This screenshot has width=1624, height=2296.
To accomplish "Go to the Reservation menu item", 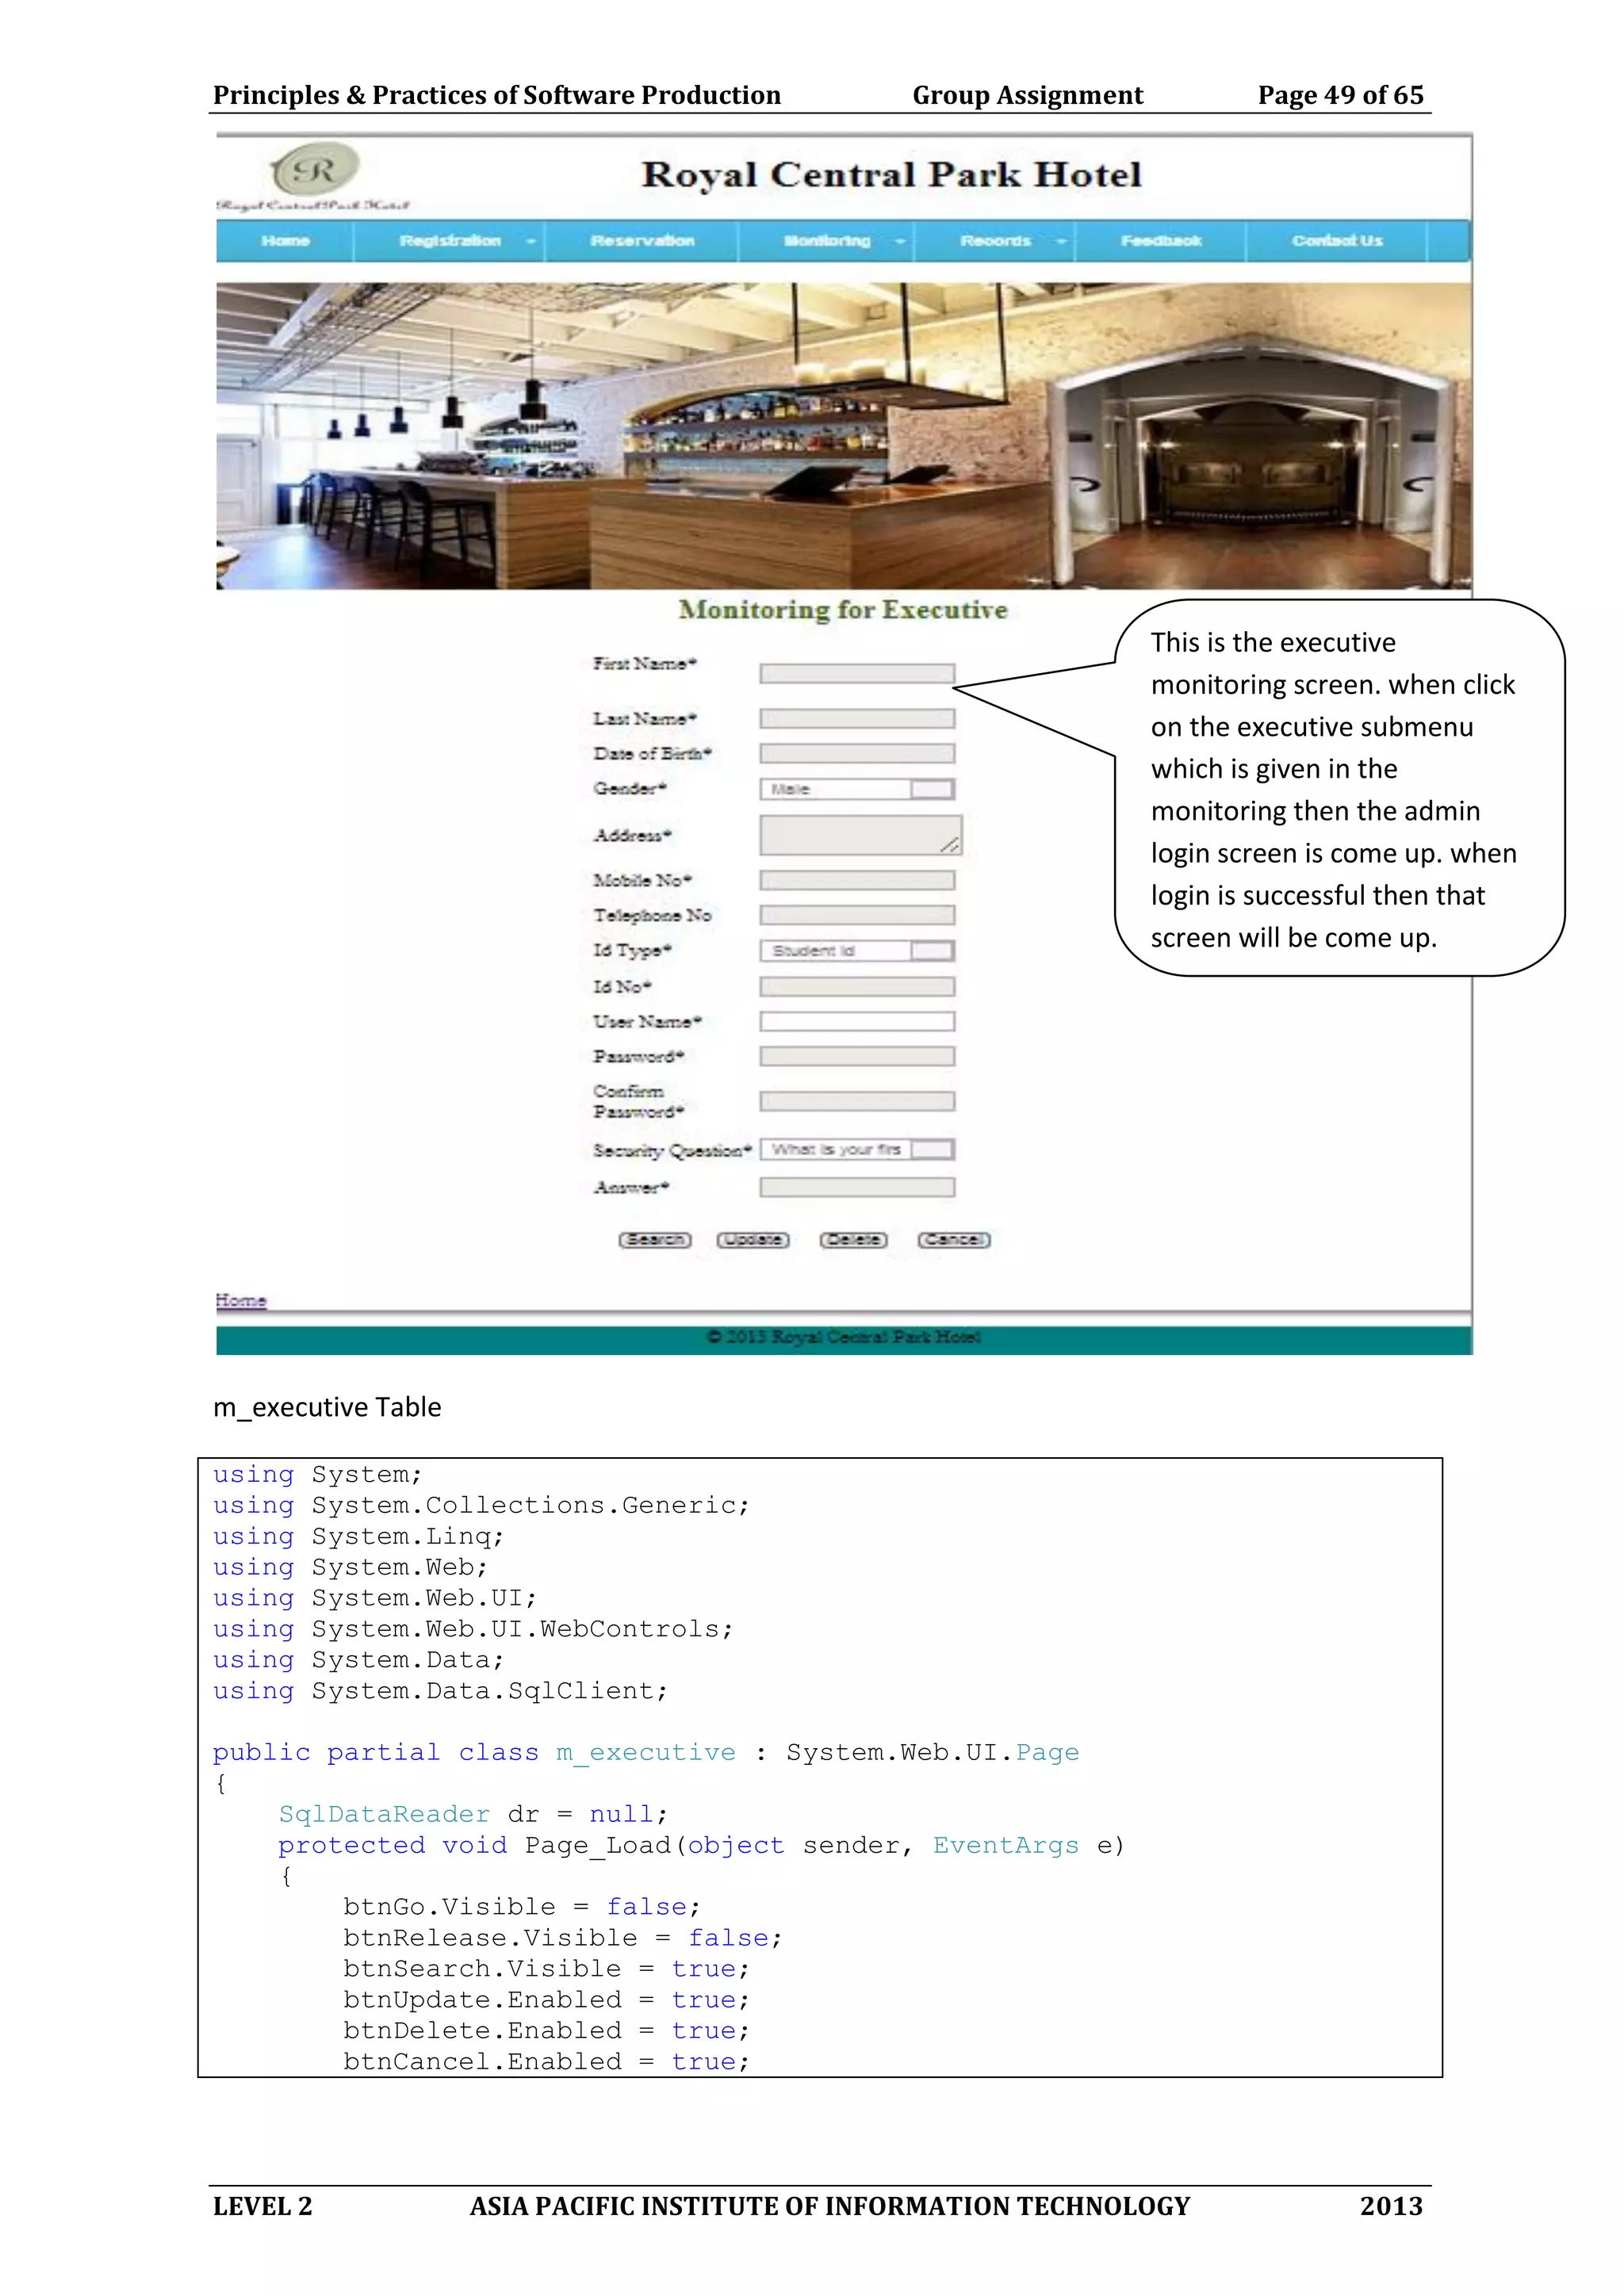I will (642, 241).
